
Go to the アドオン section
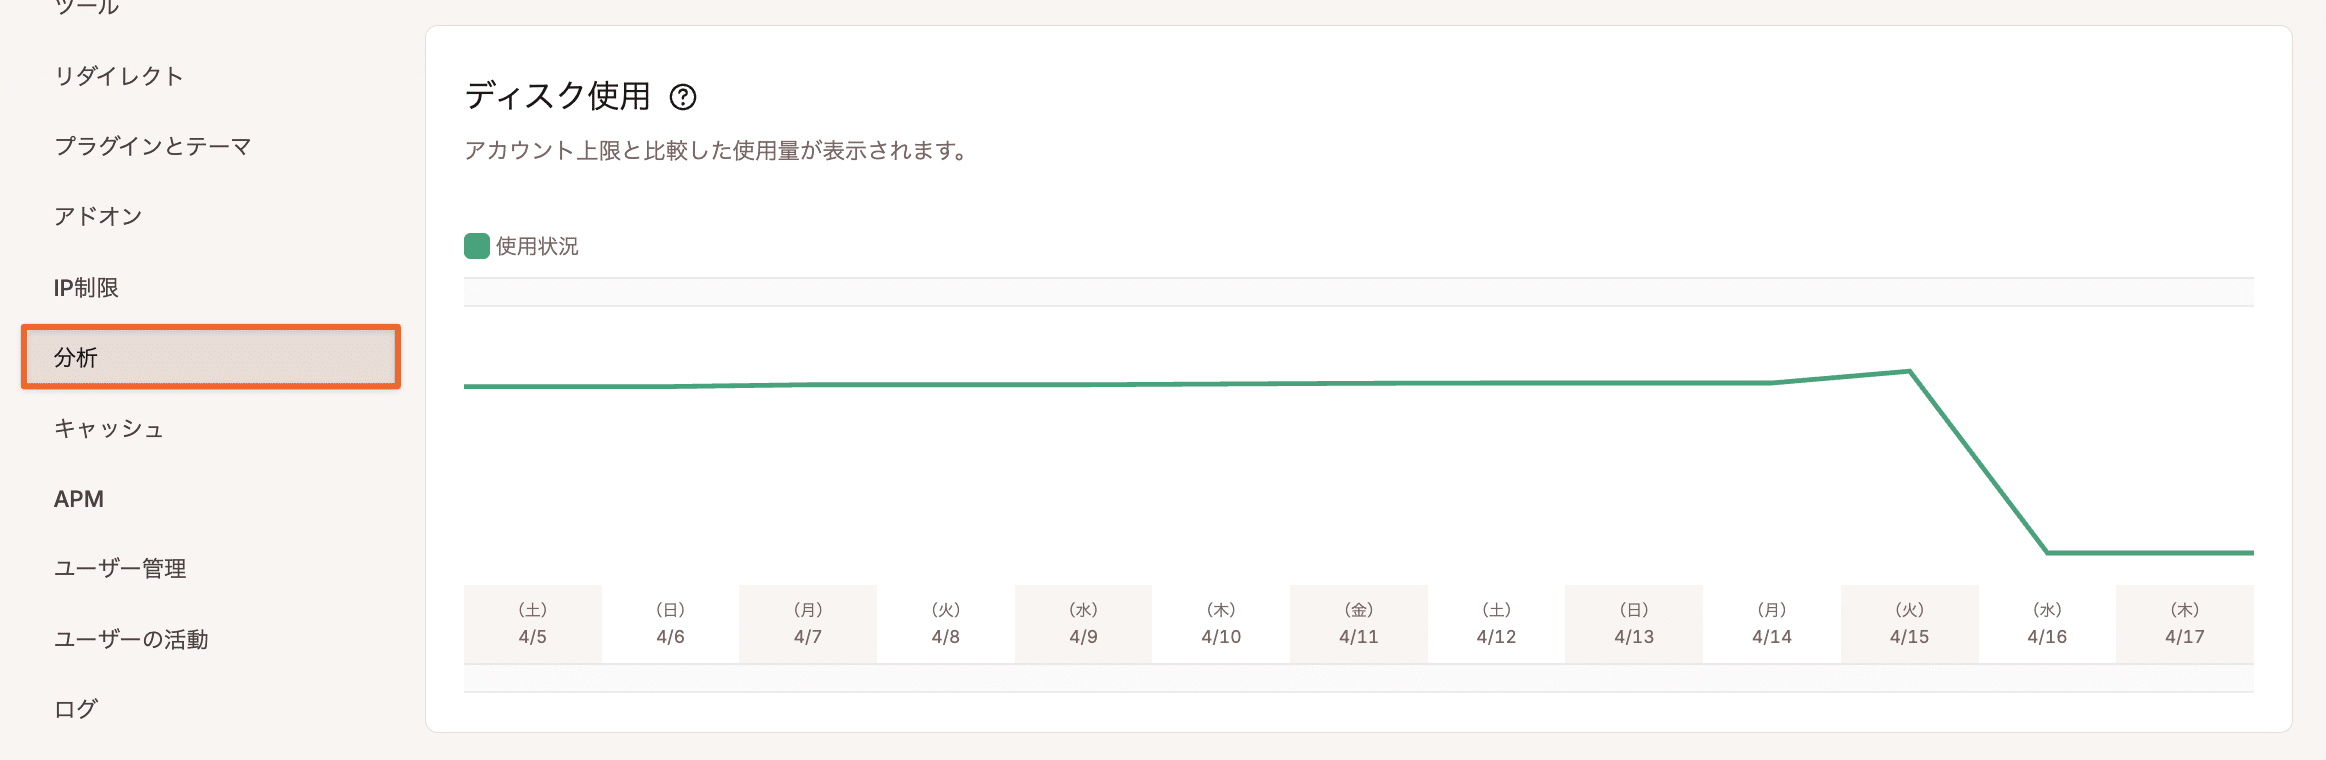98,216
